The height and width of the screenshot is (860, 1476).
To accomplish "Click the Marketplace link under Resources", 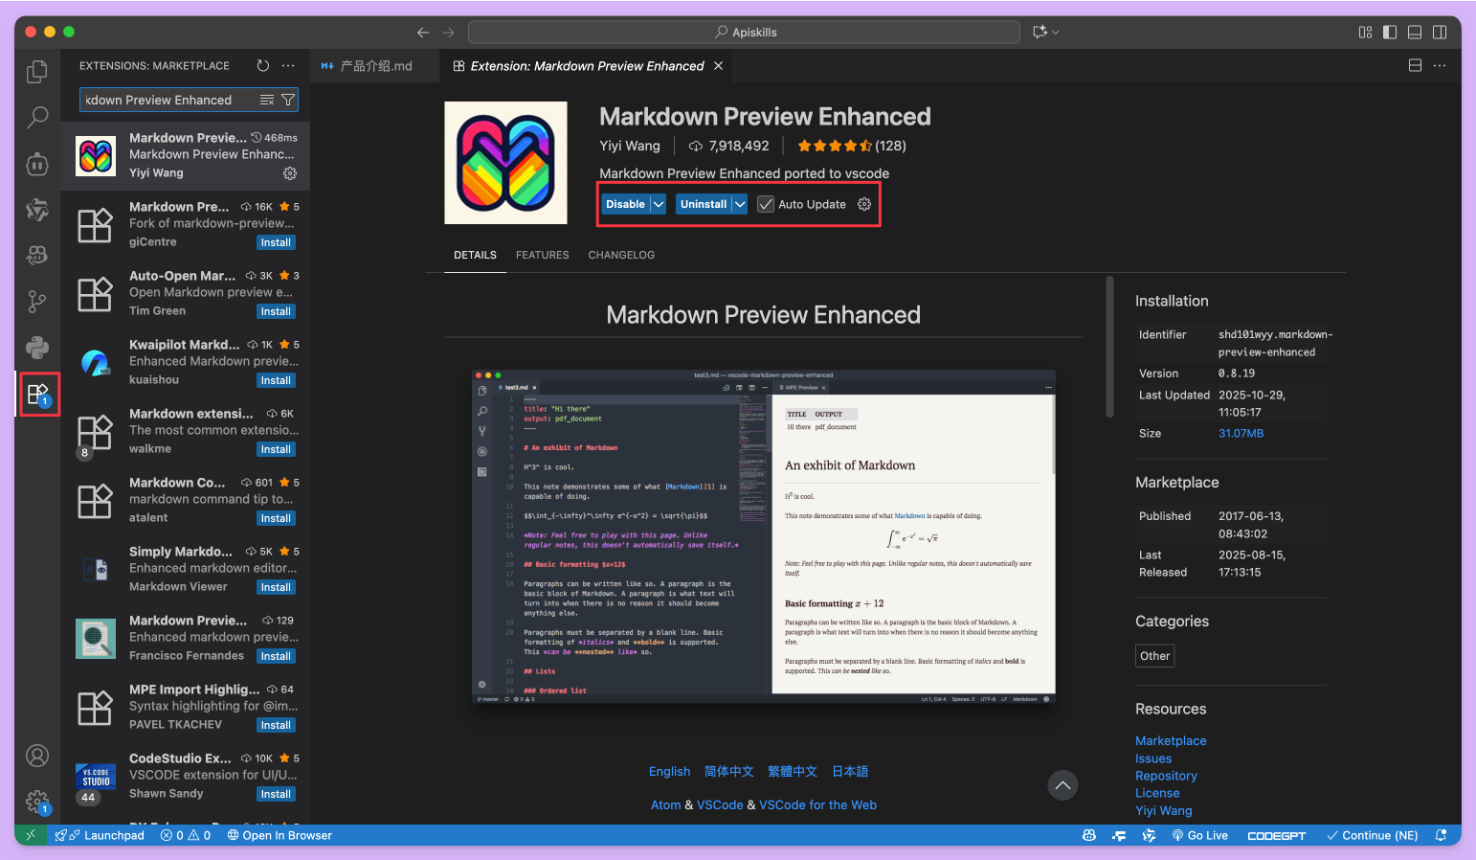I will tap(1170, 740).
